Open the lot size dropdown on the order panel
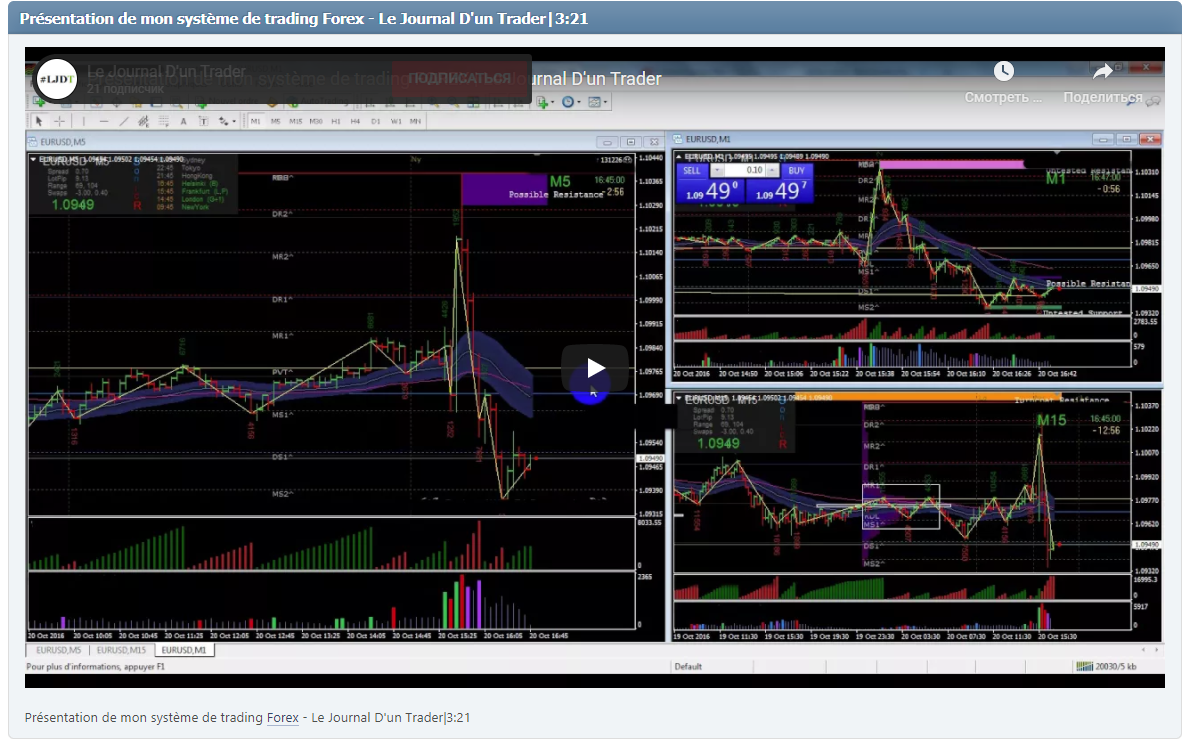This screenshot has height=746, width=1185. coord(718,170)
